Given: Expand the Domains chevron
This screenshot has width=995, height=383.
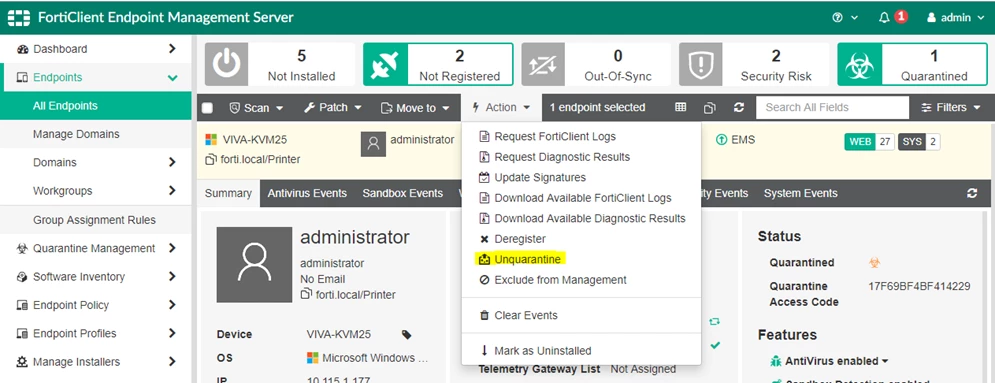Looking at the screenshot, I should [172, 162].
